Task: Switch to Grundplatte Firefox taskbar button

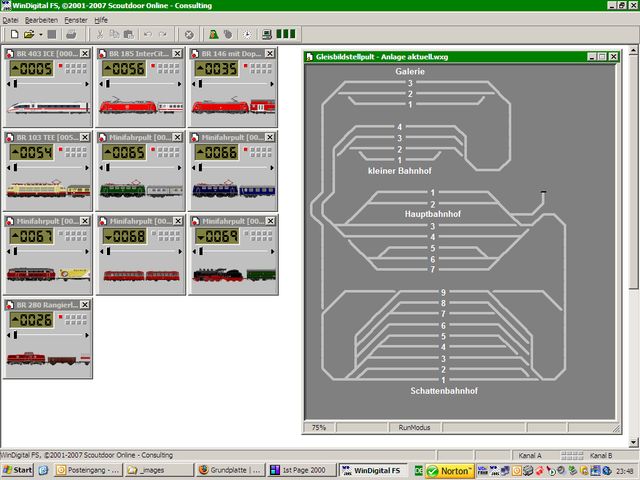Action: tap(230, 470)
